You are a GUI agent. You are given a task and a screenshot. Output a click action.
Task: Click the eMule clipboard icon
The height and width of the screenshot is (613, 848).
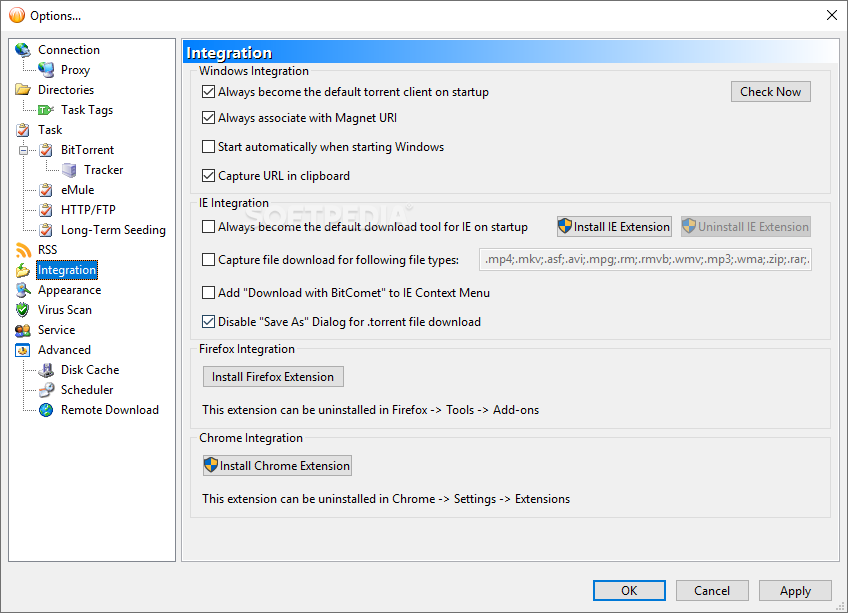[x=46, y=190]
